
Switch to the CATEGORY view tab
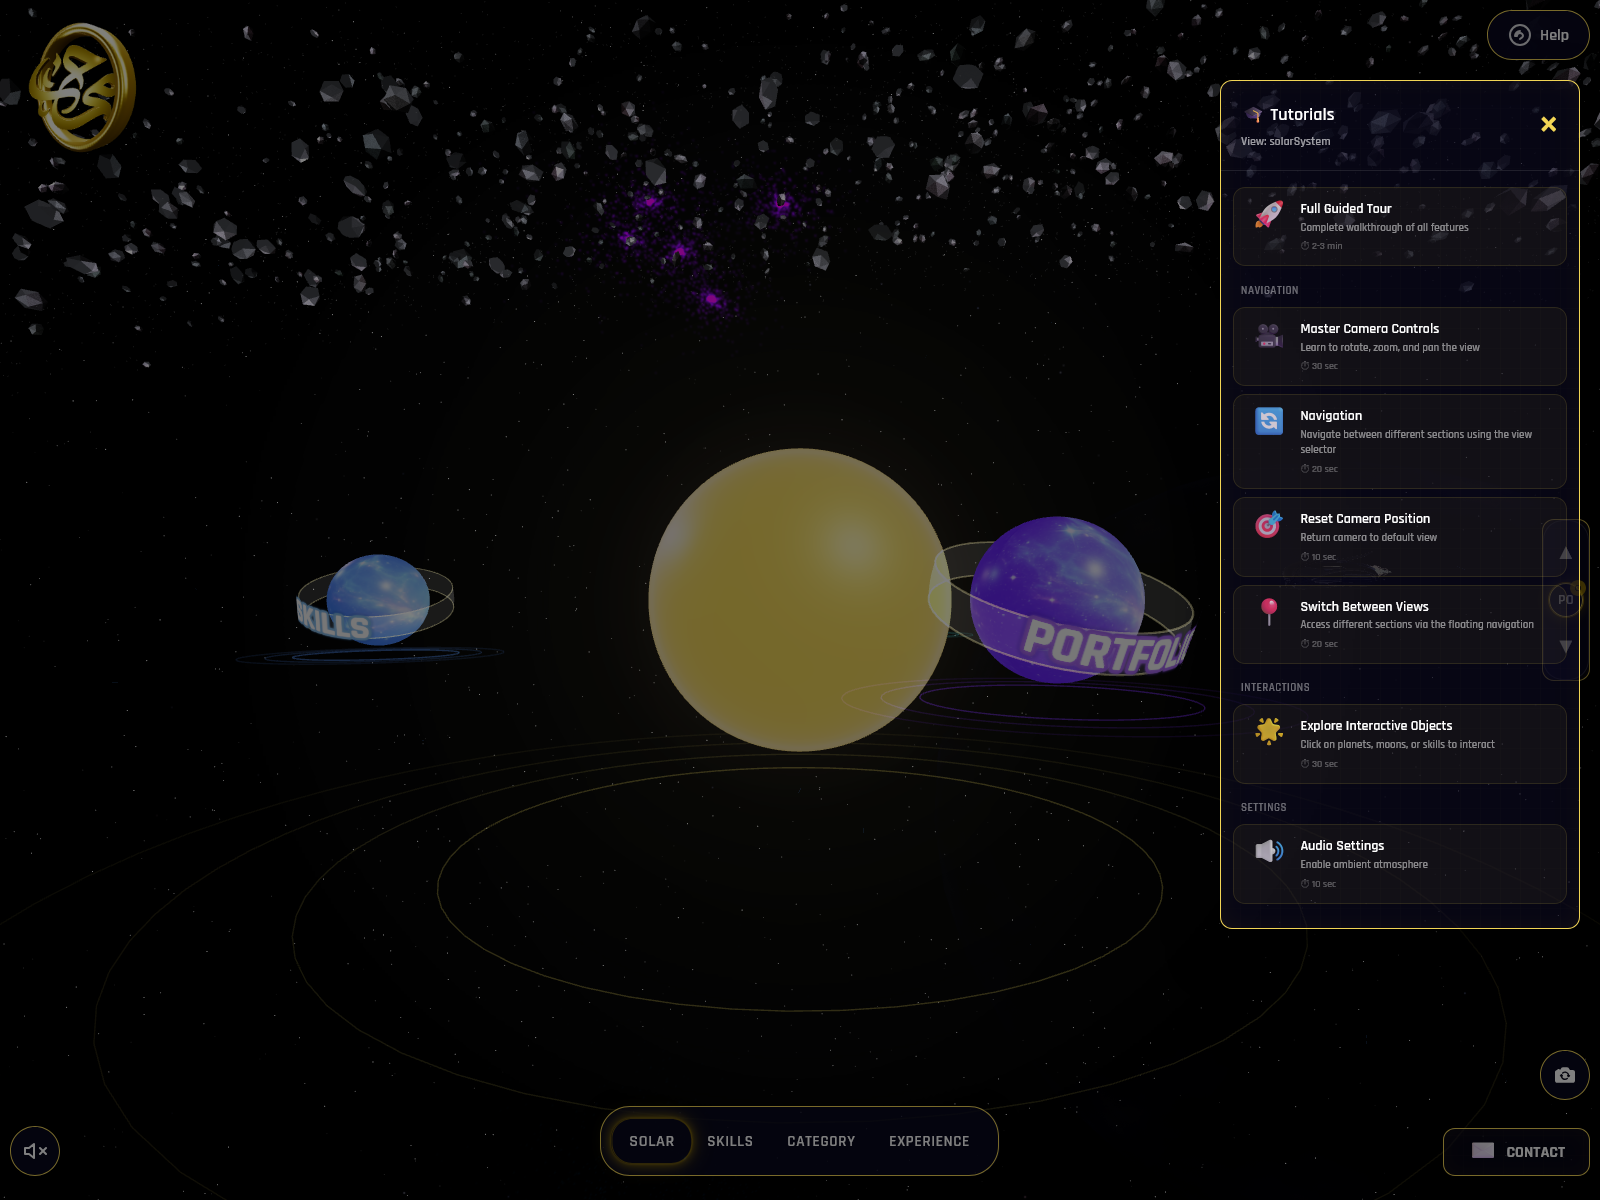coord(821,1141)
